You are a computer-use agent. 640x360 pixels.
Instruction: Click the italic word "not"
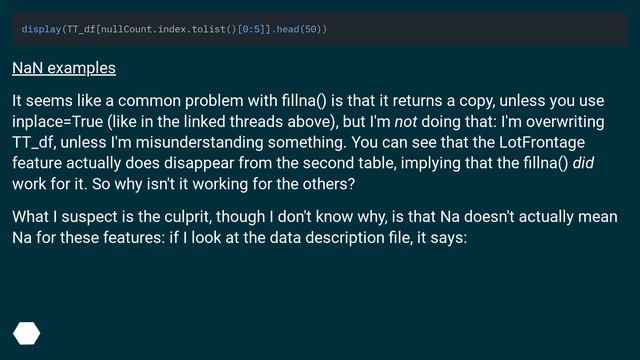405,122
